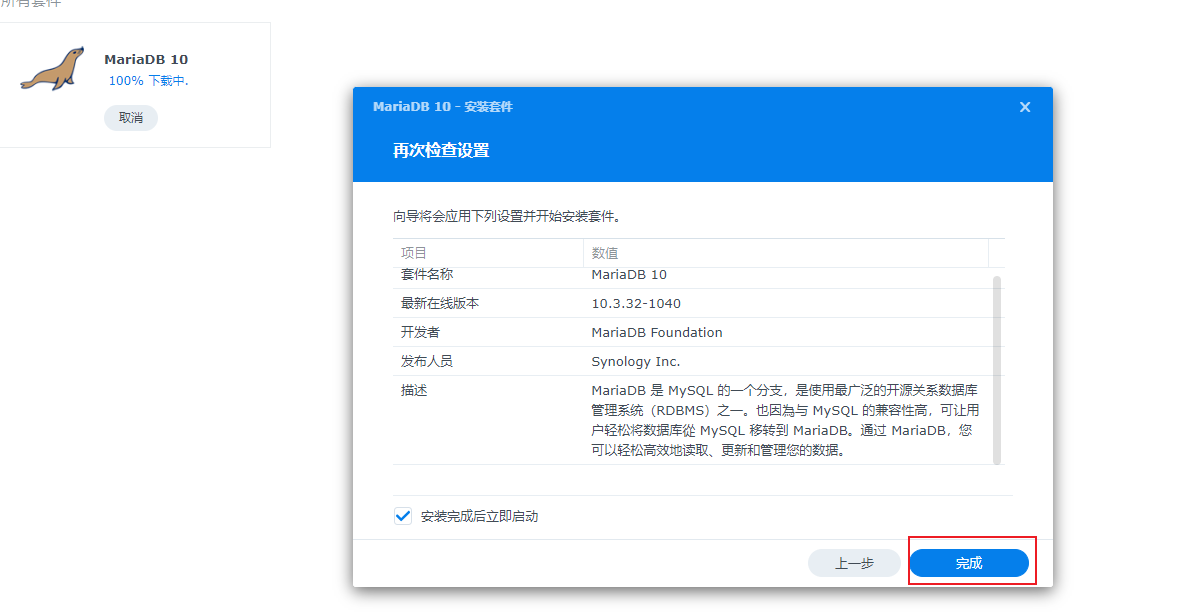
Task: Click the version value 10.3.32-1040
Action: coord(636,303)
